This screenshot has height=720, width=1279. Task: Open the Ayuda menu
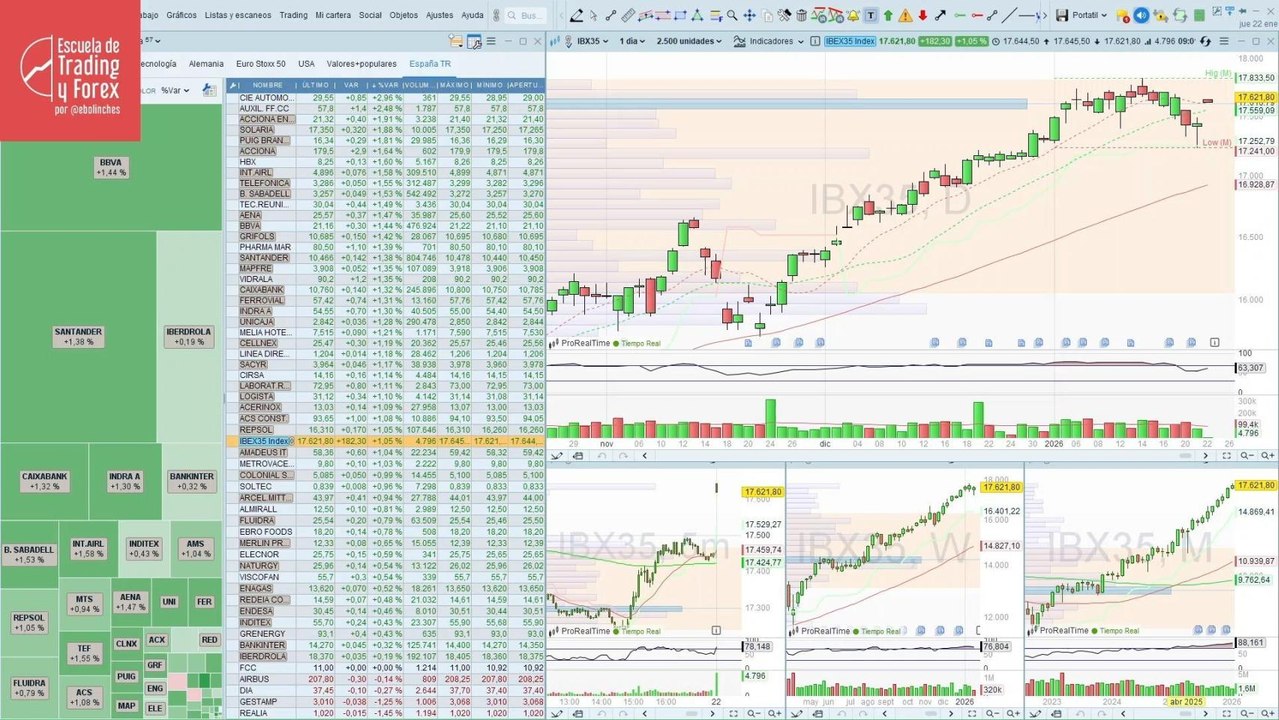pos(472,15)
